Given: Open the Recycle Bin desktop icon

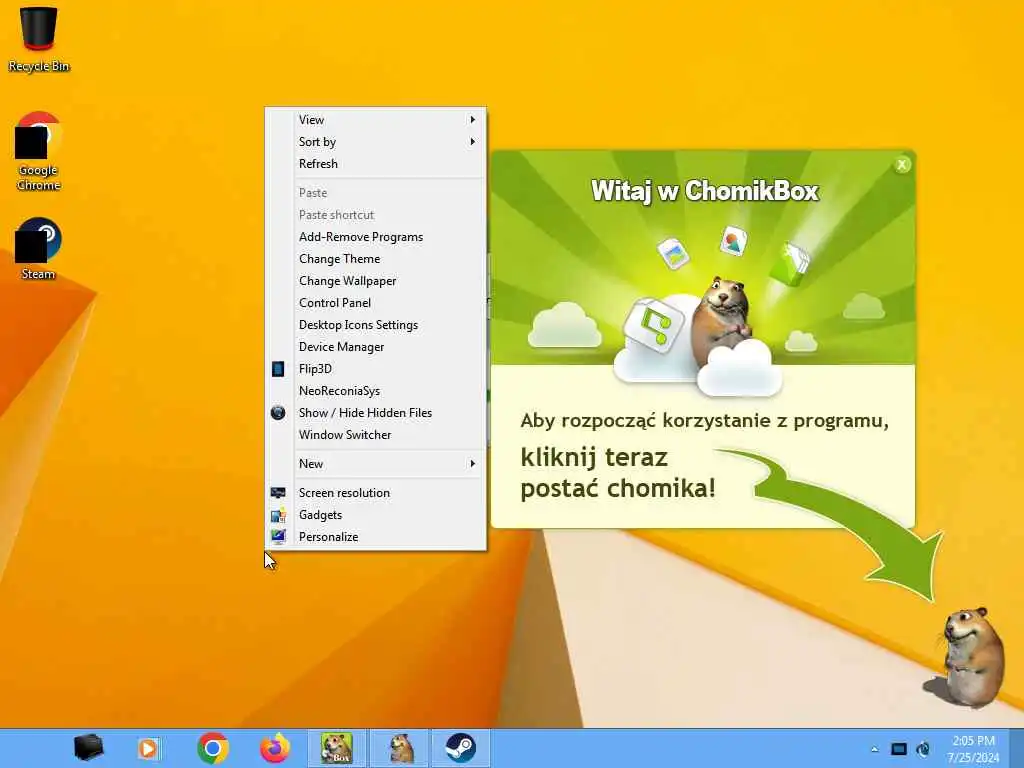Looking at the screenshot, I should [x=39, y=38].
